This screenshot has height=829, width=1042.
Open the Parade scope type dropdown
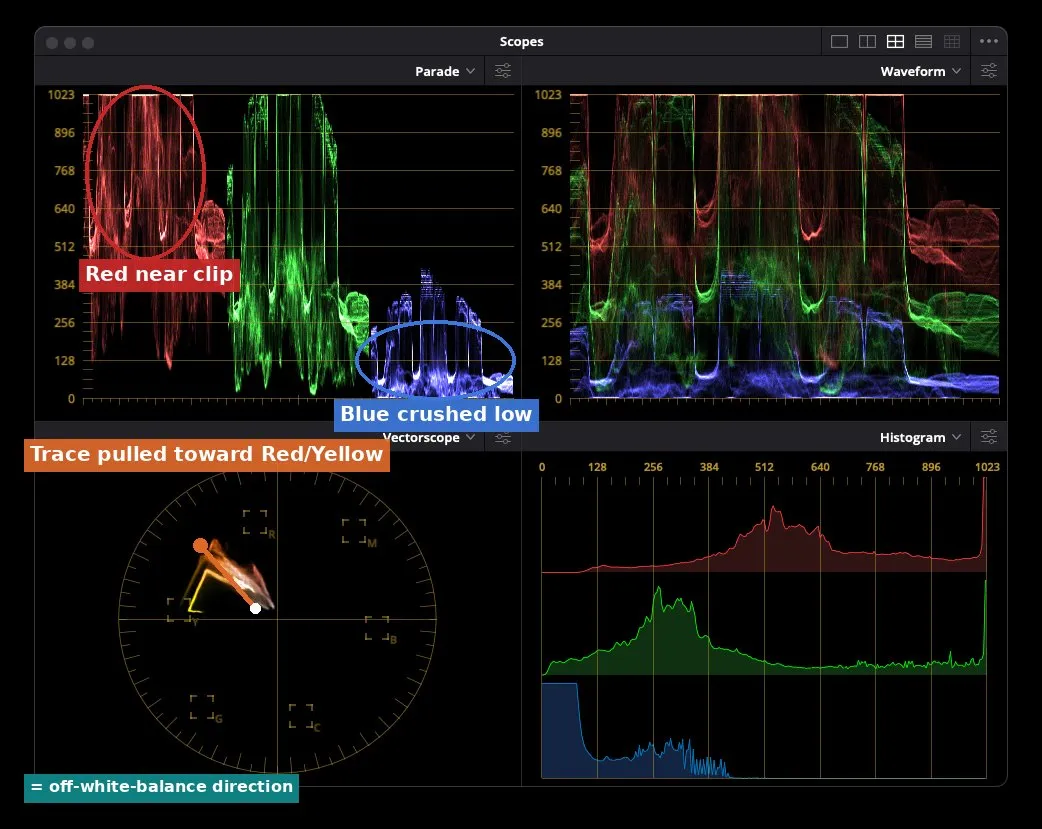[x=445, y=71]
